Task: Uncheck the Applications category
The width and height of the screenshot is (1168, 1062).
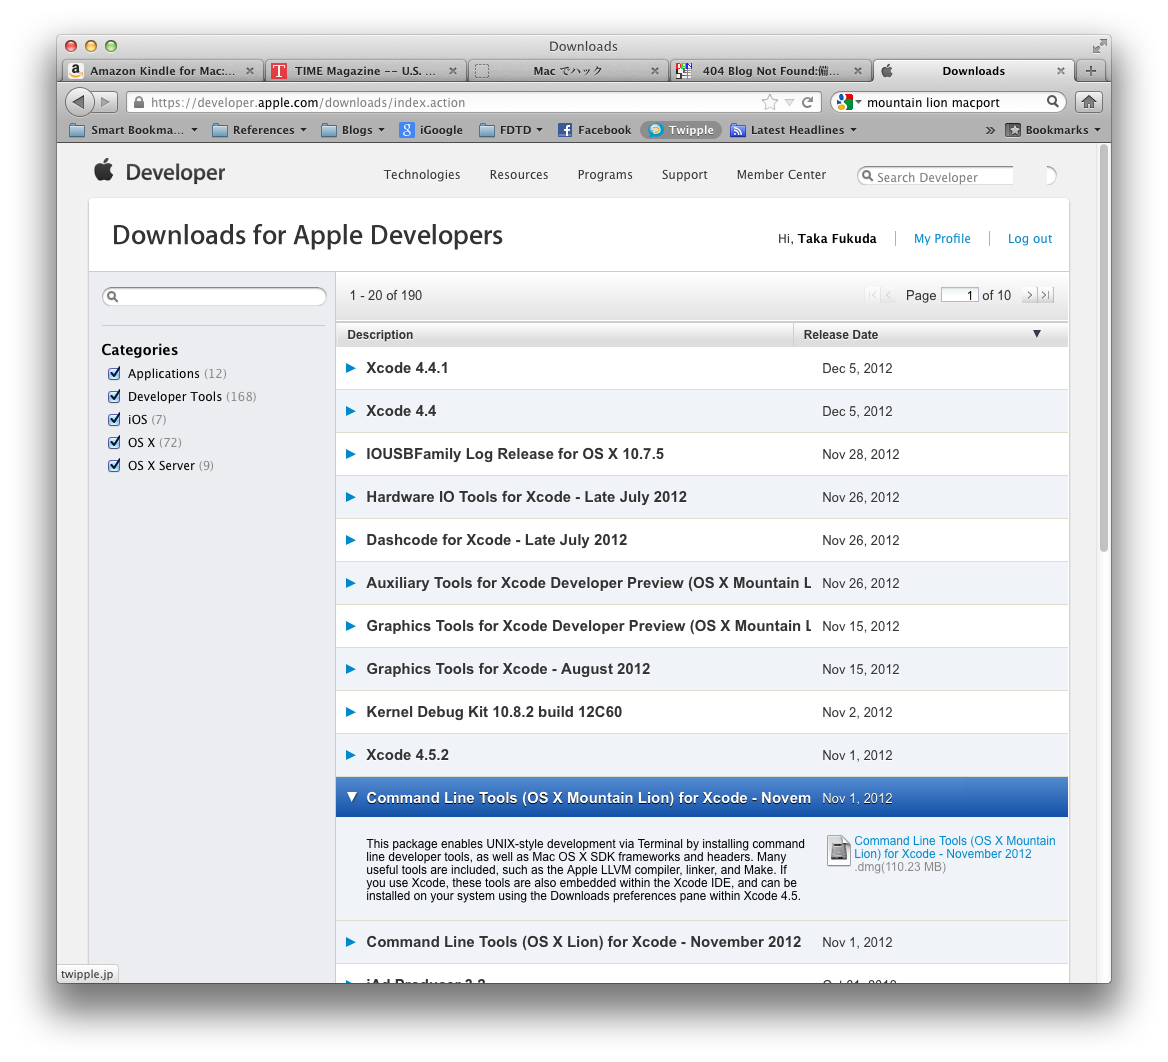Action: coord(114,373)
